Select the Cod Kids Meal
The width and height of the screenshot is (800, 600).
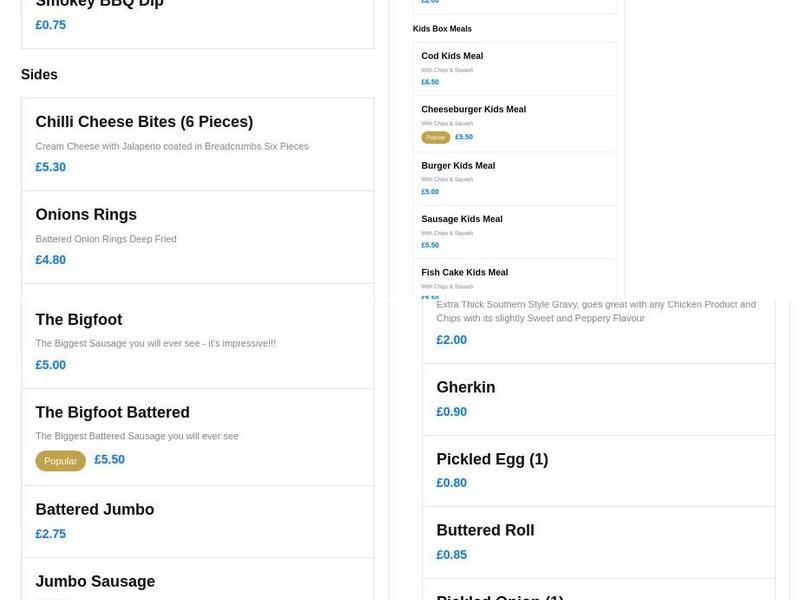pos(452,57)
